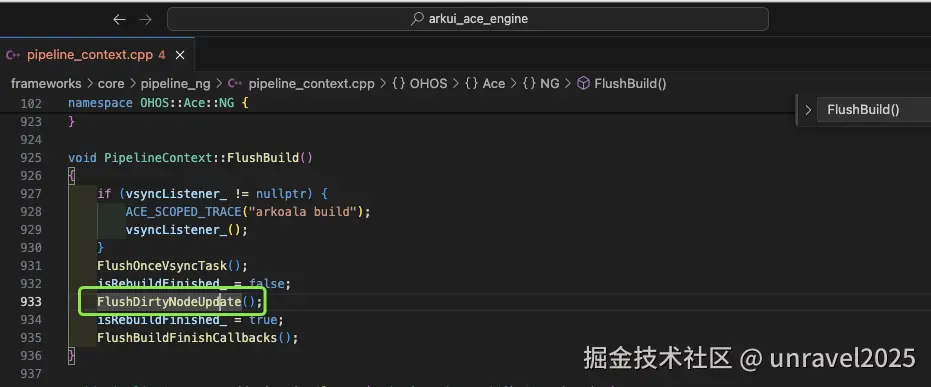Viewport: 931px width, 387px height.
Task: Click the nullptr keyword on line 927
Action: [281, 194]
